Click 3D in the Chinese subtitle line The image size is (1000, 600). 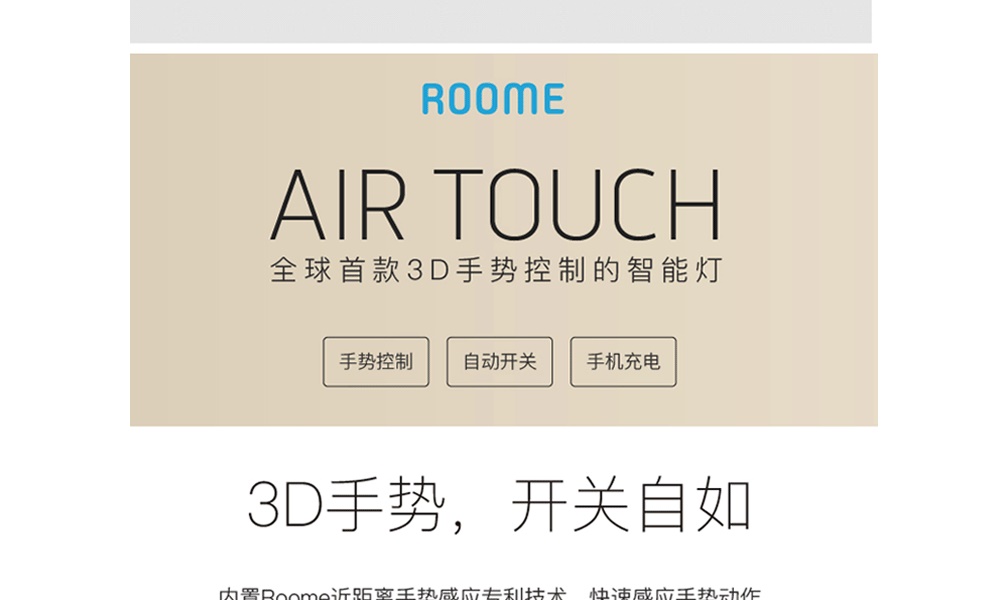click(x=429, y=270)
